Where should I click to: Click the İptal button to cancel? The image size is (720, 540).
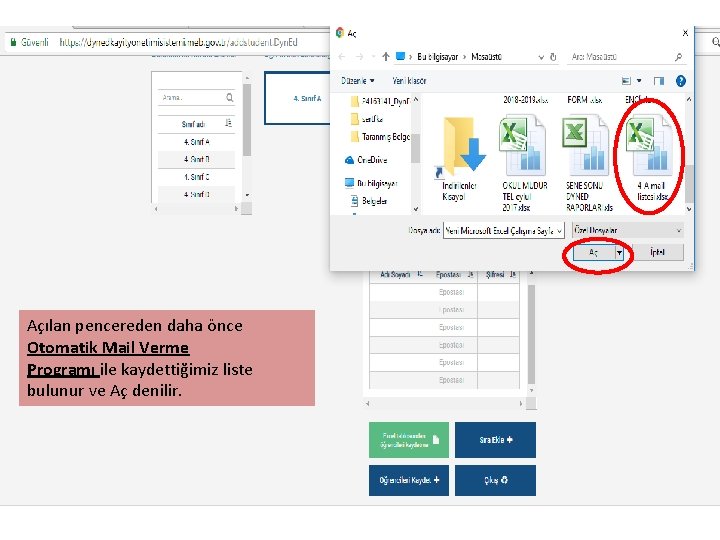[x=657, y=252]
